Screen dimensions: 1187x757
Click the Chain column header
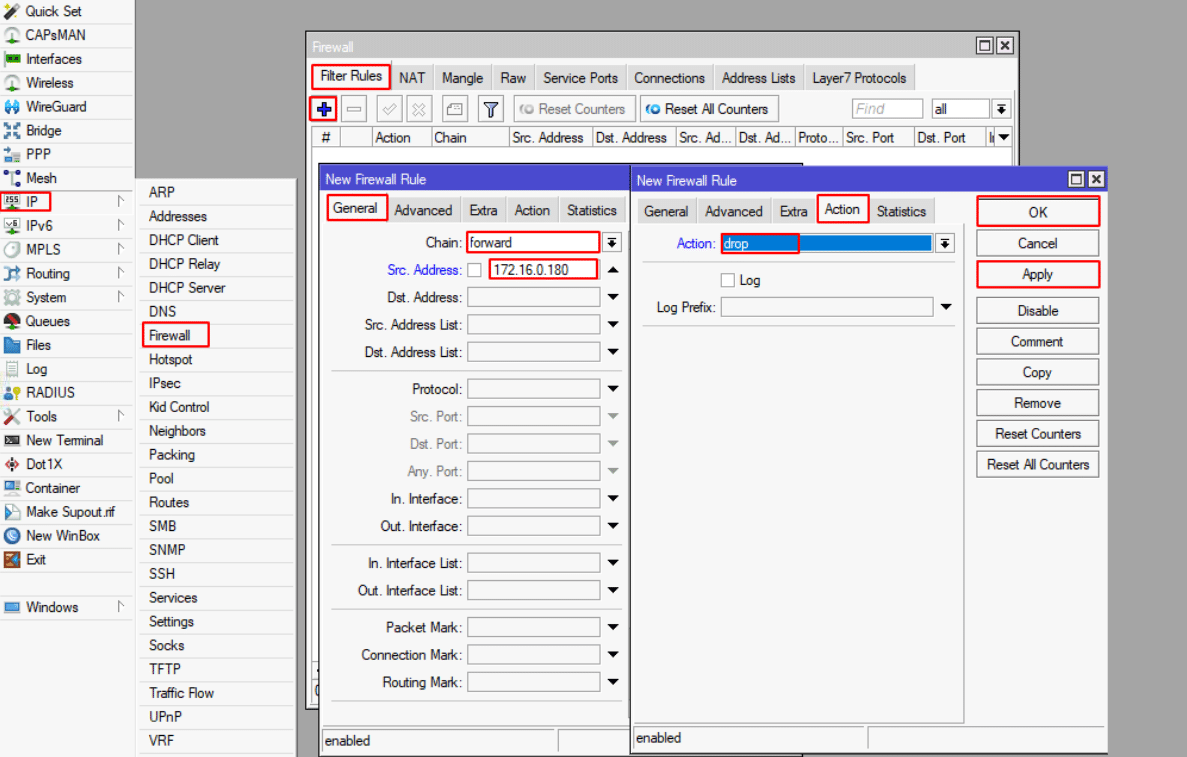(470, 138)
